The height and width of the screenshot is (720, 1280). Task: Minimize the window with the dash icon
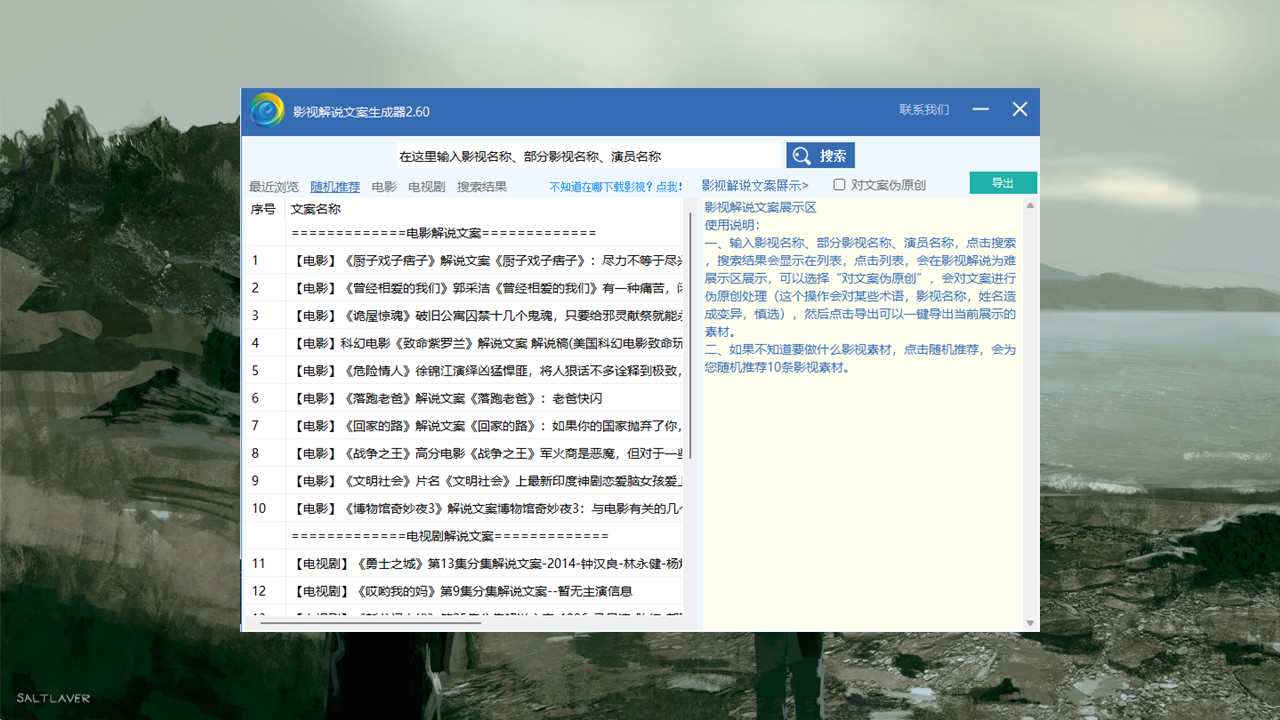980,110
